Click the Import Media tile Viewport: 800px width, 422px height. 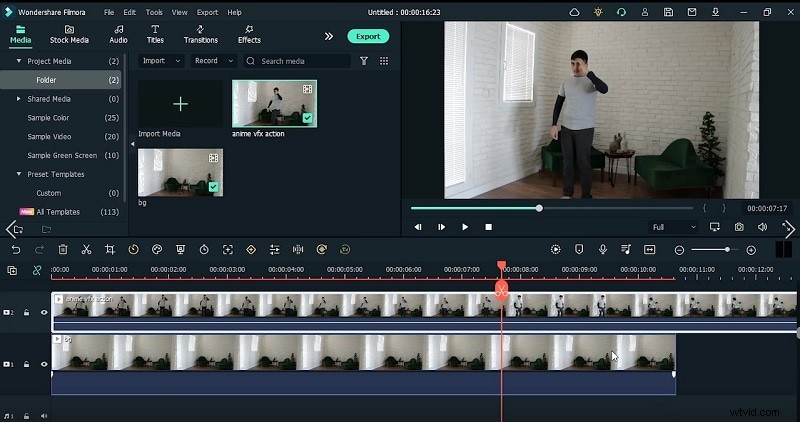(180, 104)
